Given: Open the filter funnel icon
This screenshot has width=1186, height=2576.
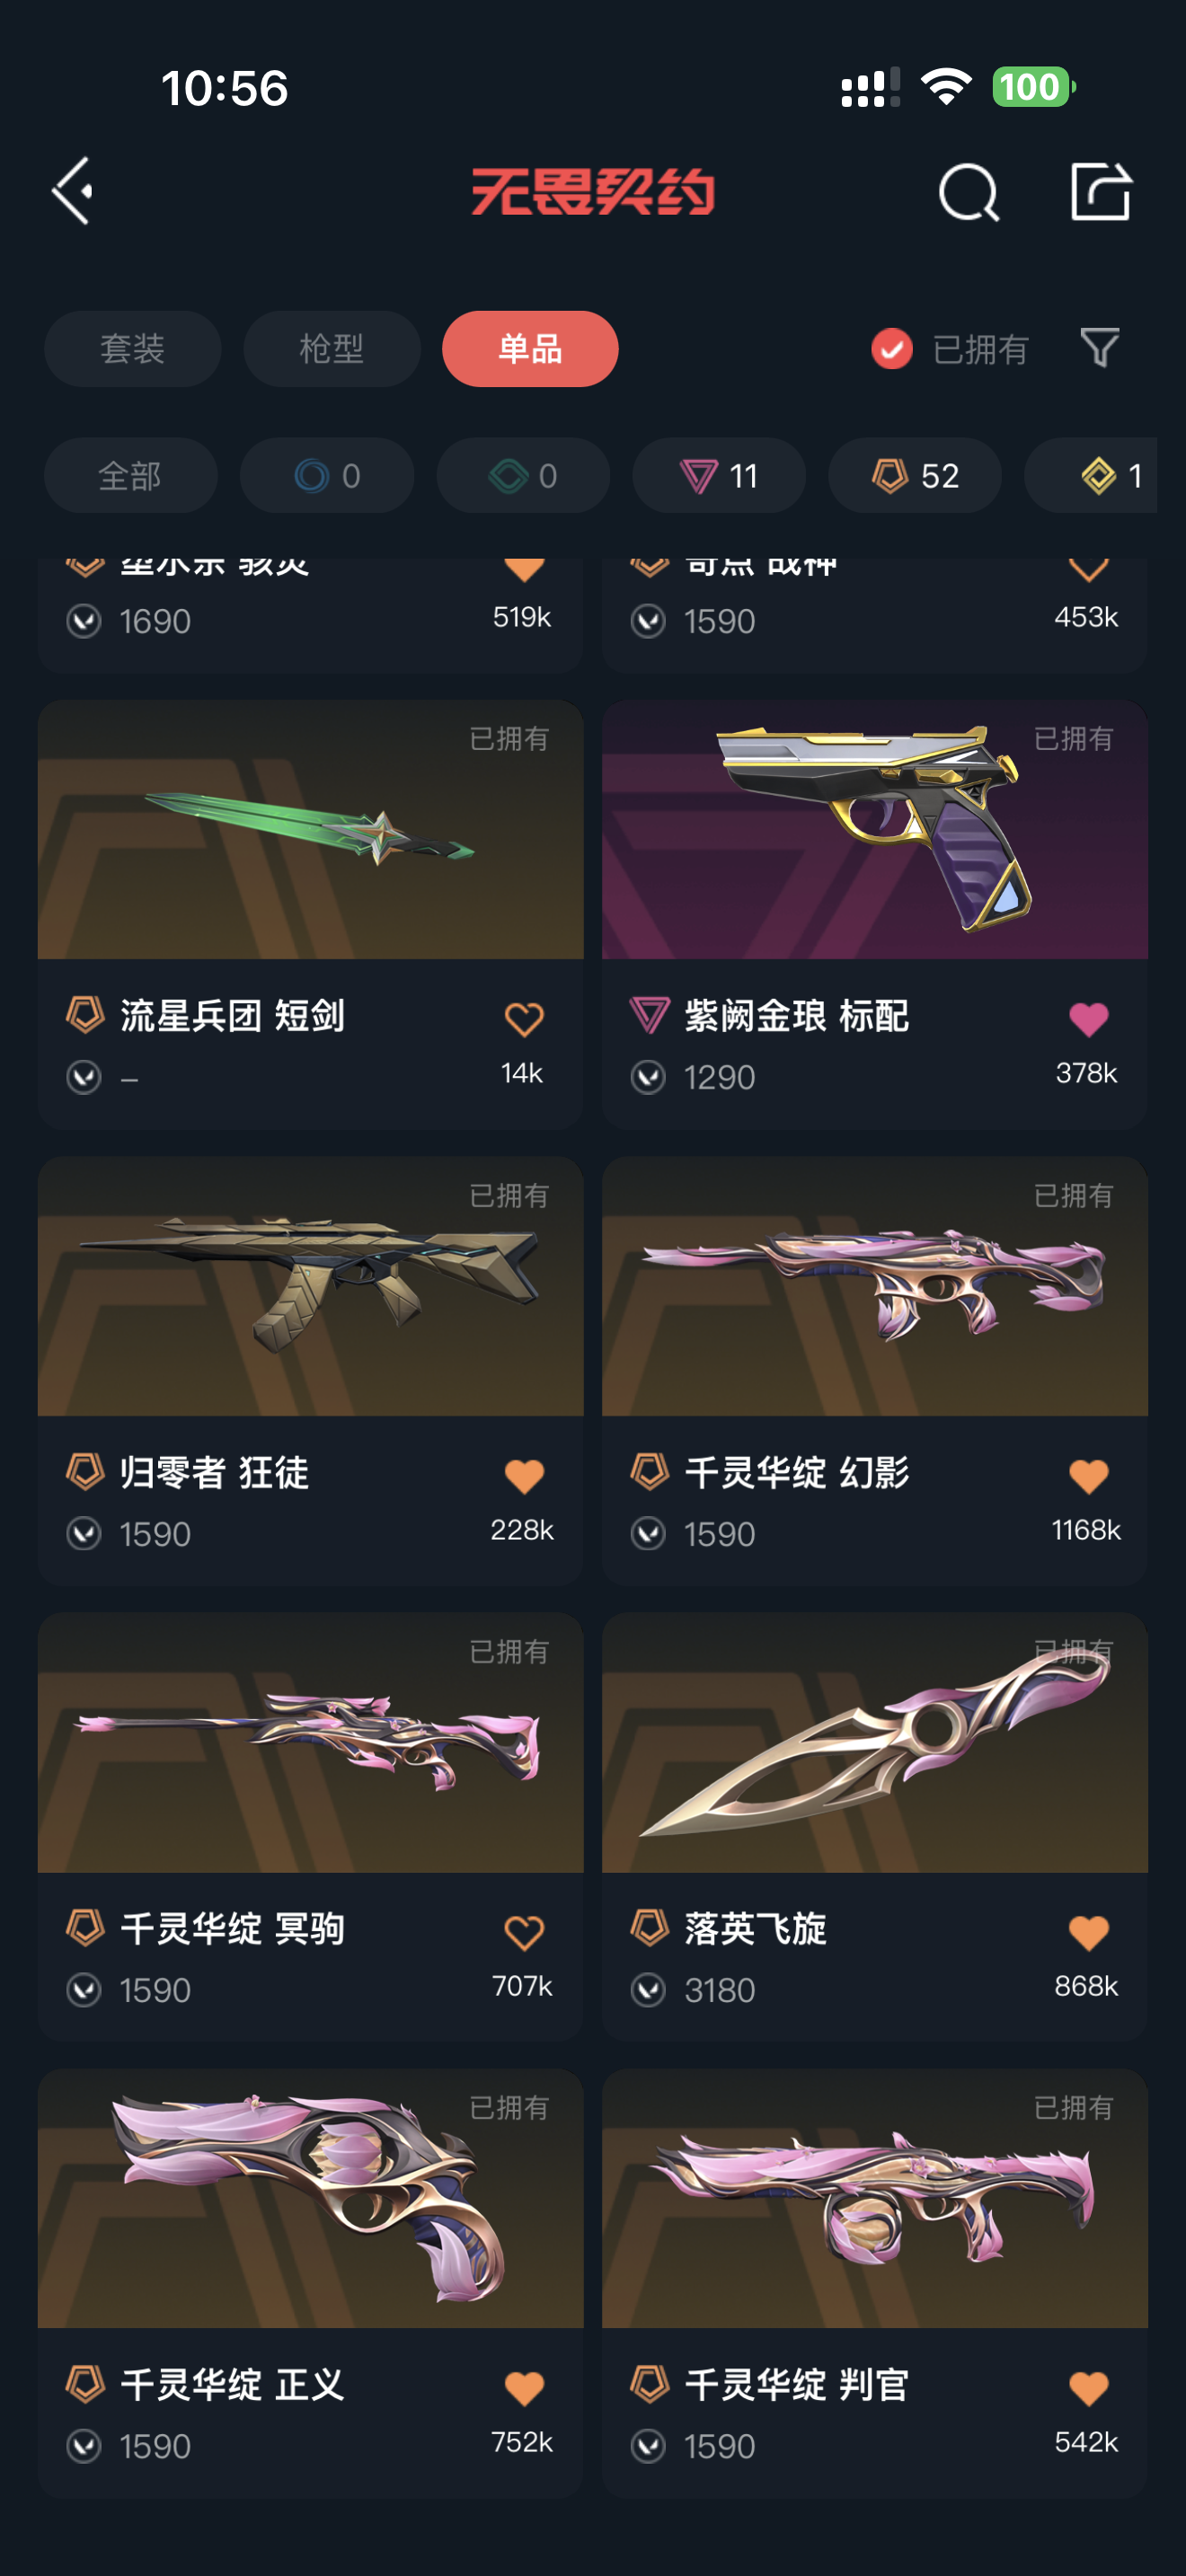Looking at the screenshot, I should click(x=1099, y=348).
